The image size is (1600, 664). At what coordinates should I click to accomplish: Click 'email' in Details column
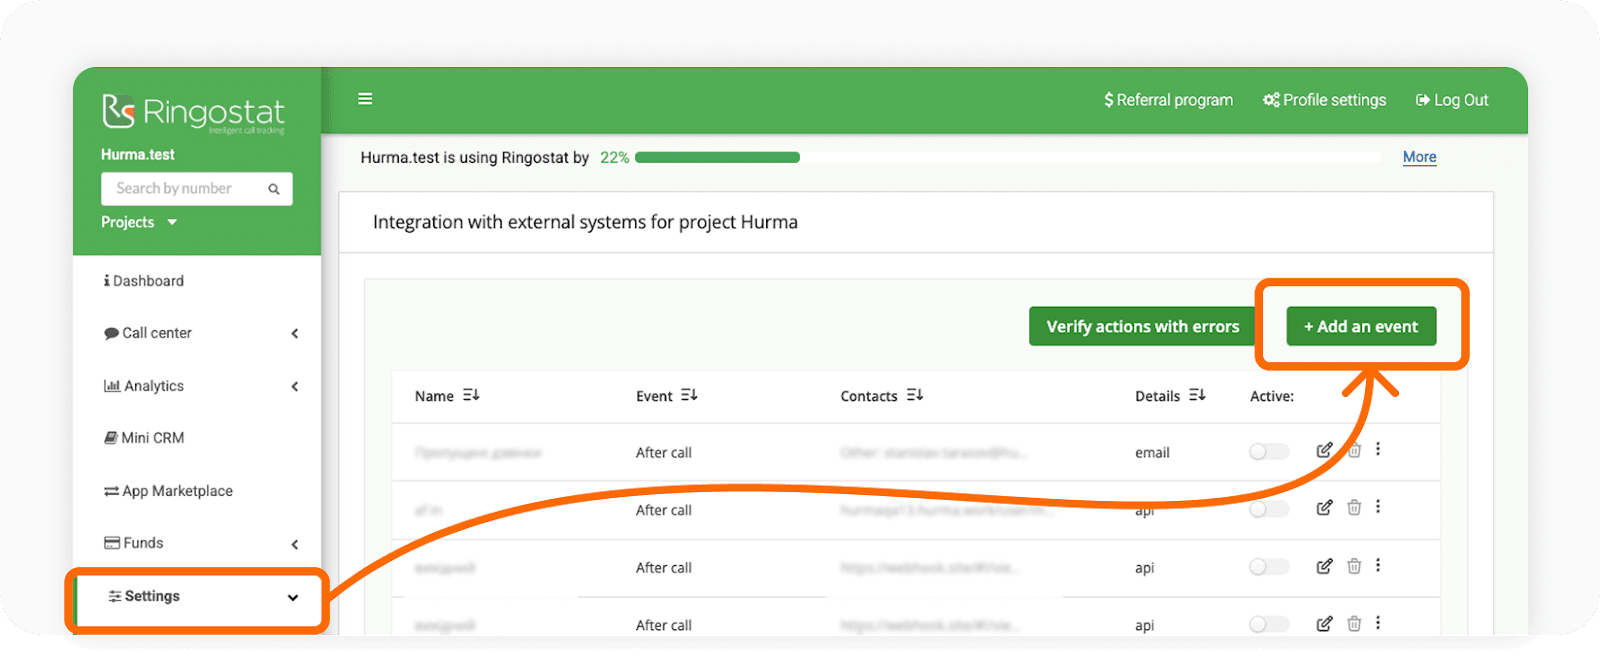point(1152,453)
